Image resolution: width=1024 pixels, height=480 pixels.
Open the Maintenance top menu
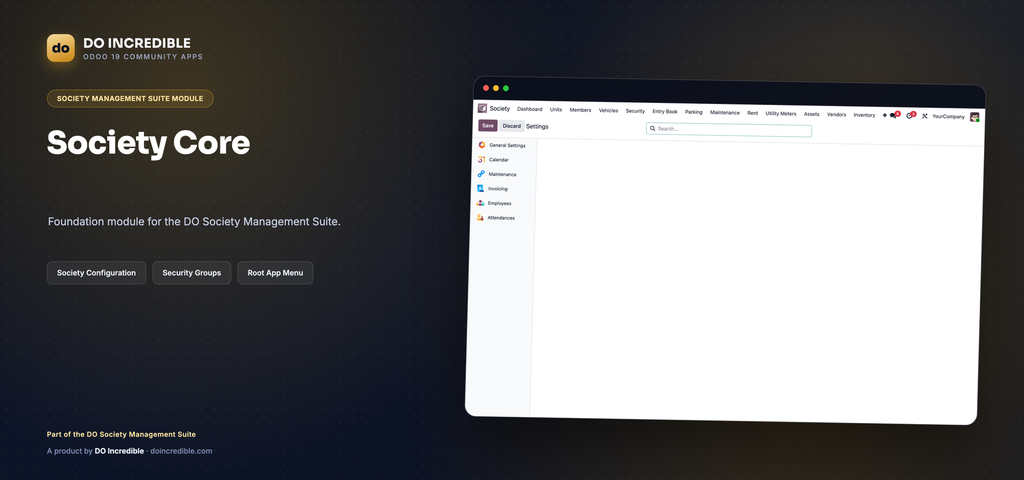725,112
